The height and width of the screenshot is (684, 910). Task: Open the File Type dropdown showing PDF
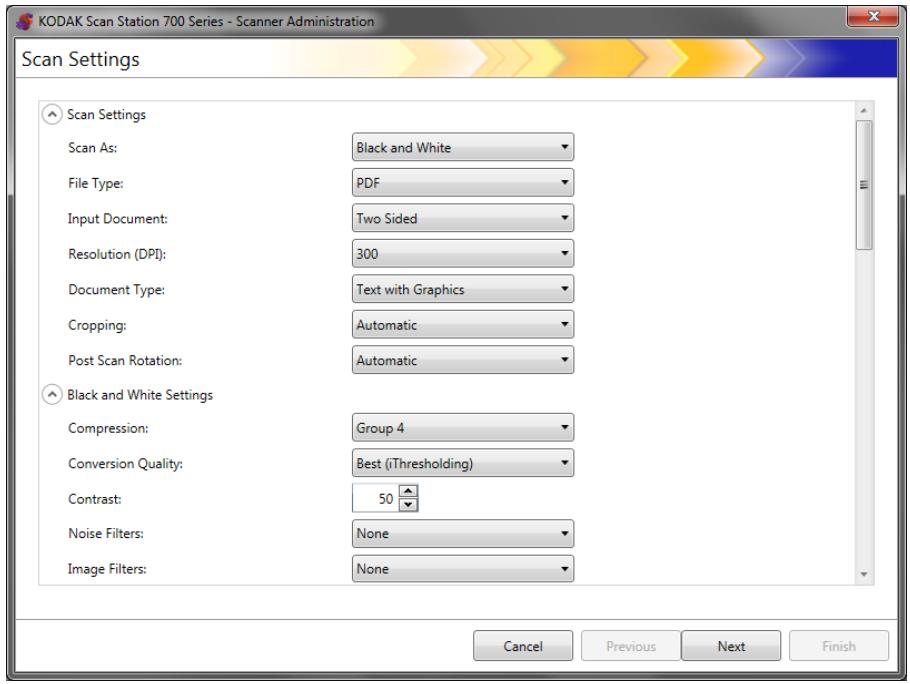point(463,183)
